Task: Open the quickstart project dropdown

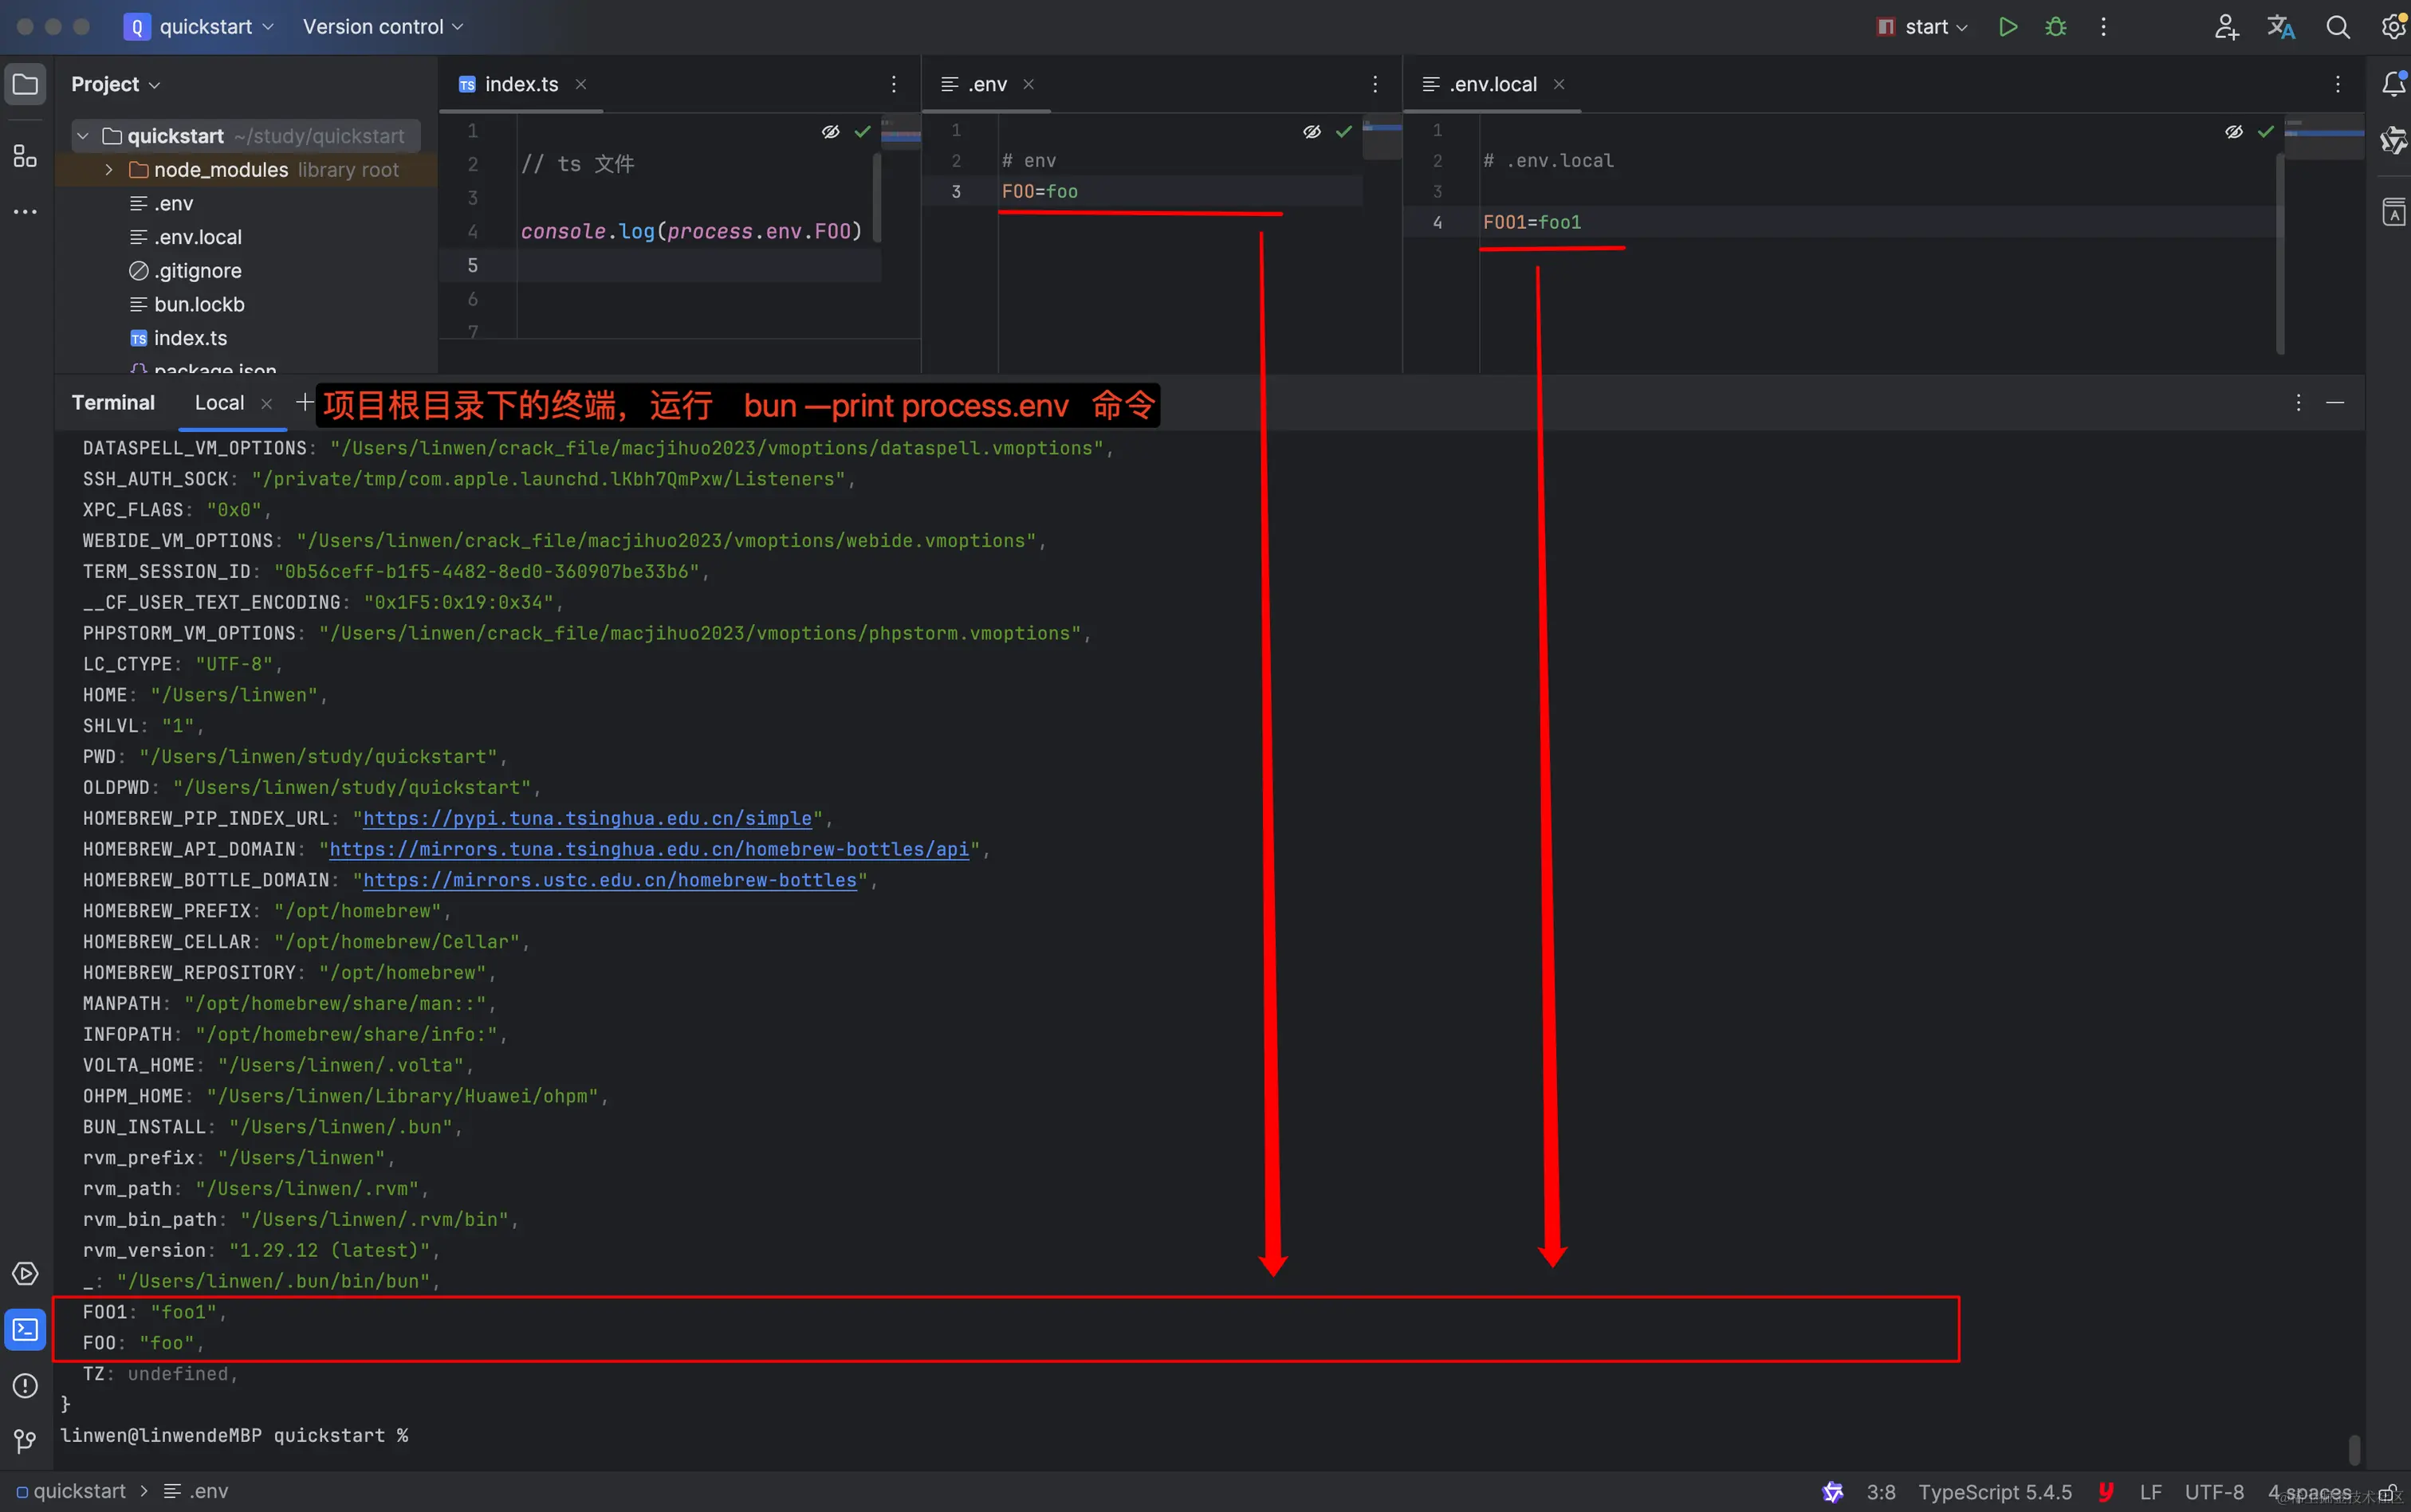Action: pyautogui.click(x=199, y=27)
